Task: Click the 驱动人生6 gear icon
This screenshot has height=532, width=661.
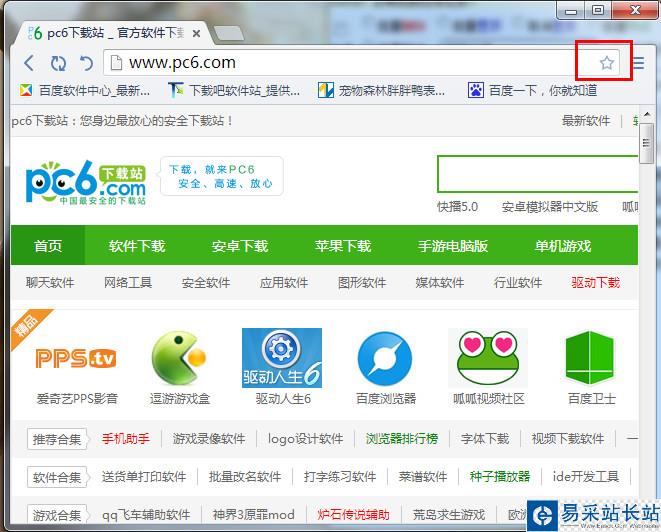Action: (282, 358)
